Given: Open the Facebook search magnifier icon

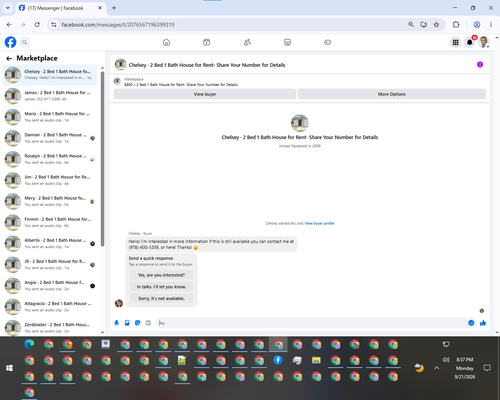Looking at the screenshot, I should (x=24, y=42).
